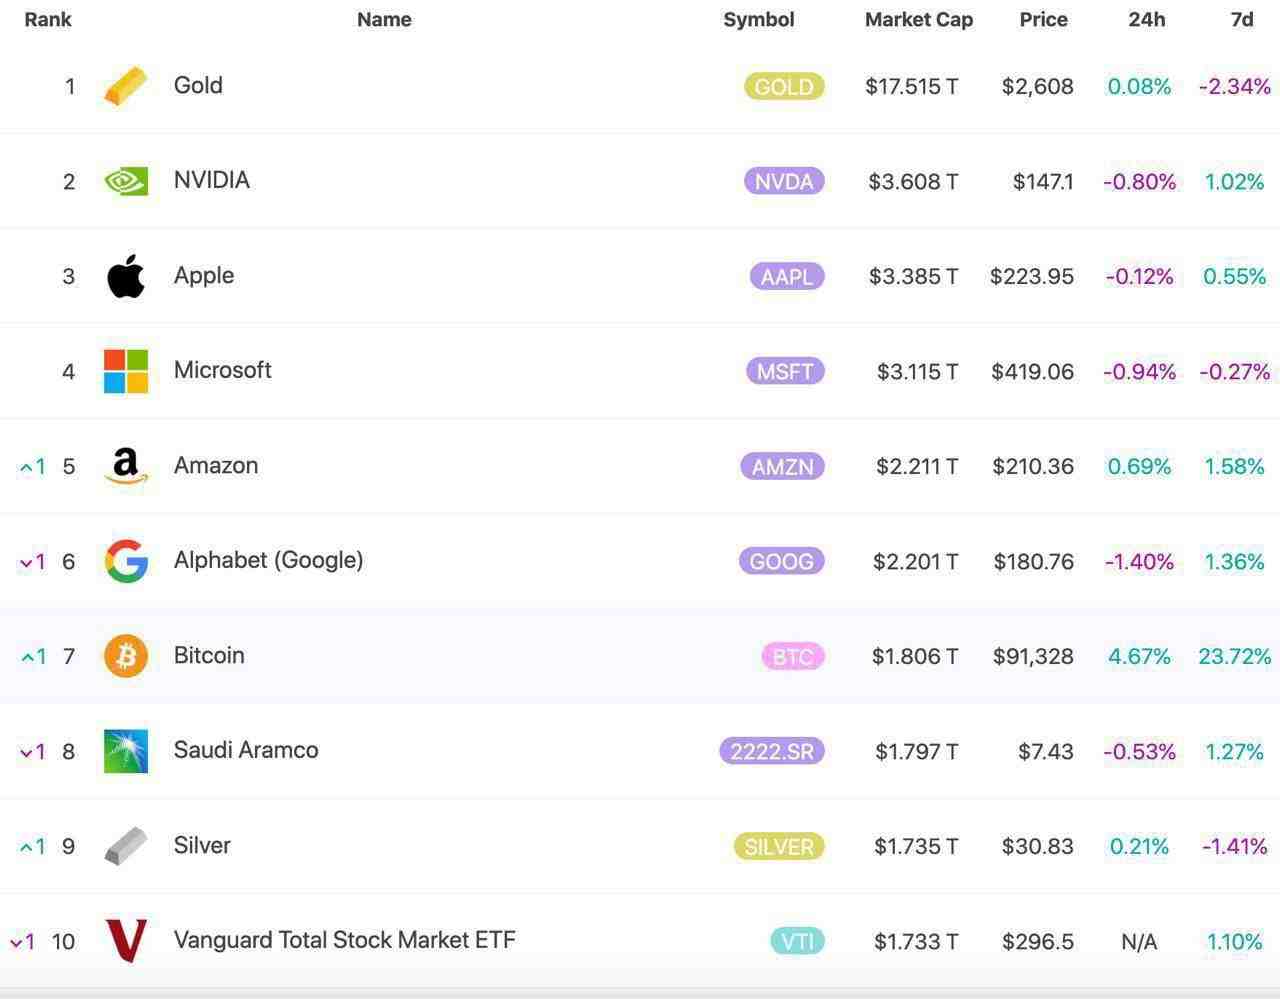Click the Microsoft four-color logo
This screenshot has height=999, width=1280.
coord(126,371)
